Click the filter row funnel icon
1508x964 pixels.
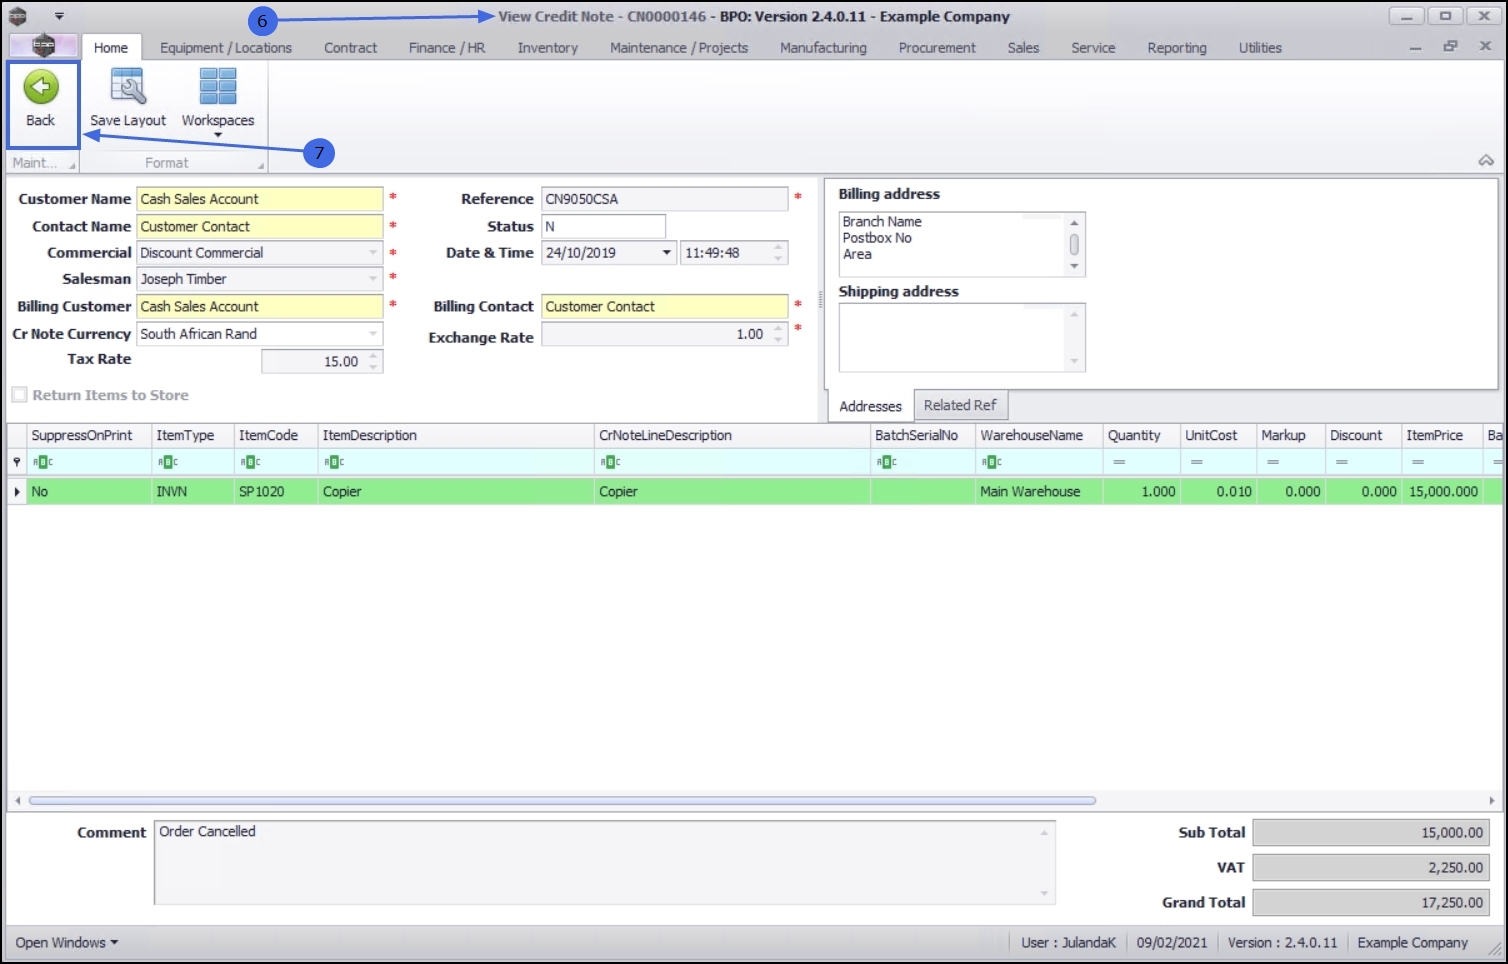click(x=16, y=462)
